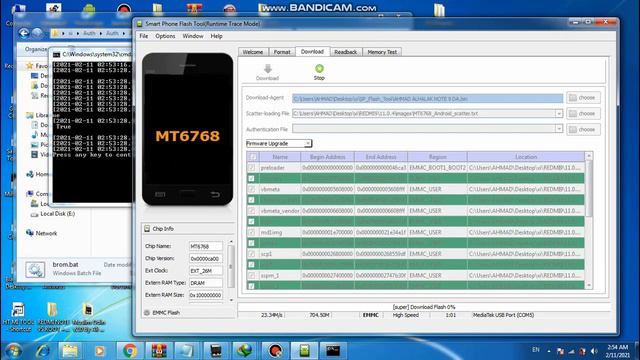Click the Flash Tool title bar icon
The image size is (640, 360).
coord(140,24)
